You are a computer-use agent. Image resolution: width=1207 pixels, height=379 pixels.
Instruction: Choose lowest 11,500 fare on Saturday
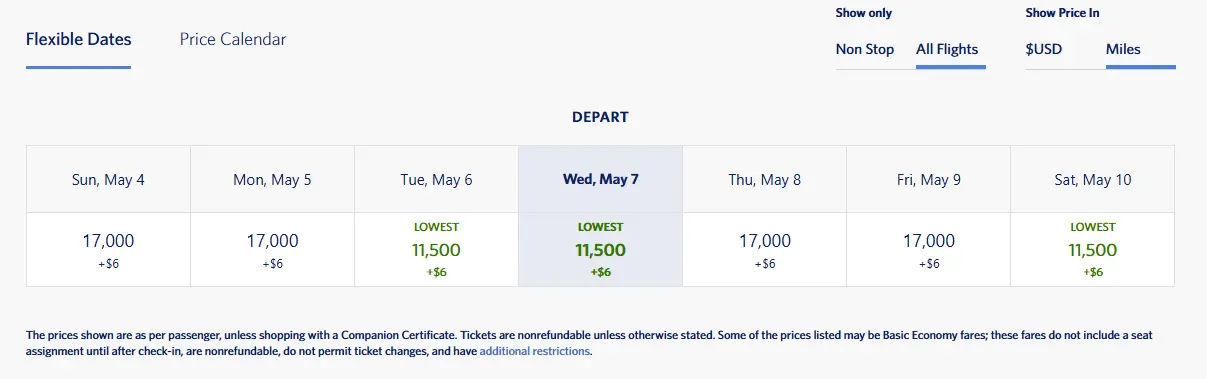[x=1092, y=250]
